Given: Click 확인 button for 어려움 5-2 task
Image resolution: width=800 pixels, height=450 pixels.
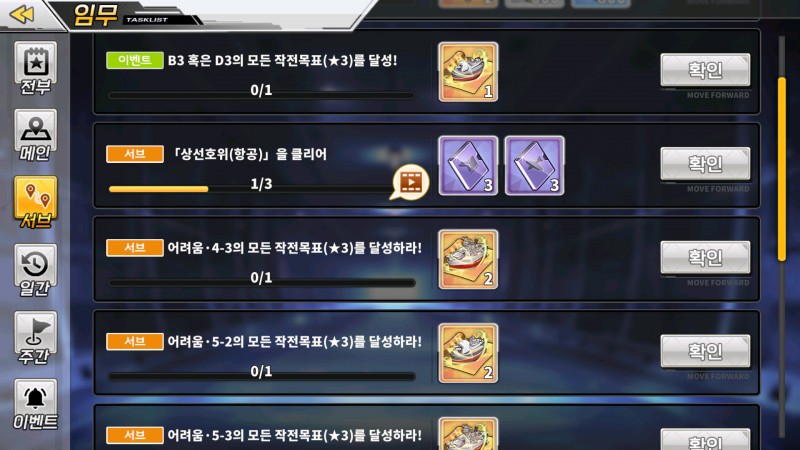Looking at the screenshot, I should [x=705, y=352].
